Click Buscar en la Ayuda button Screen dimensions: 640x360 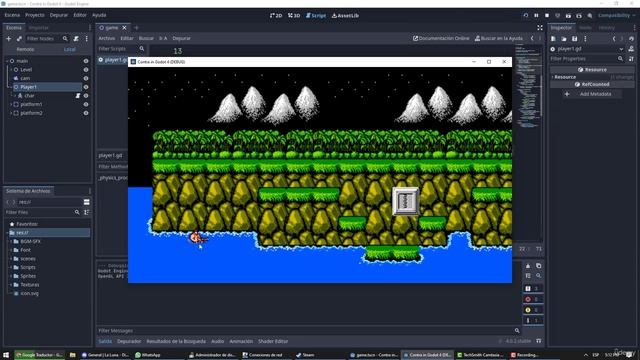(498, 38)
